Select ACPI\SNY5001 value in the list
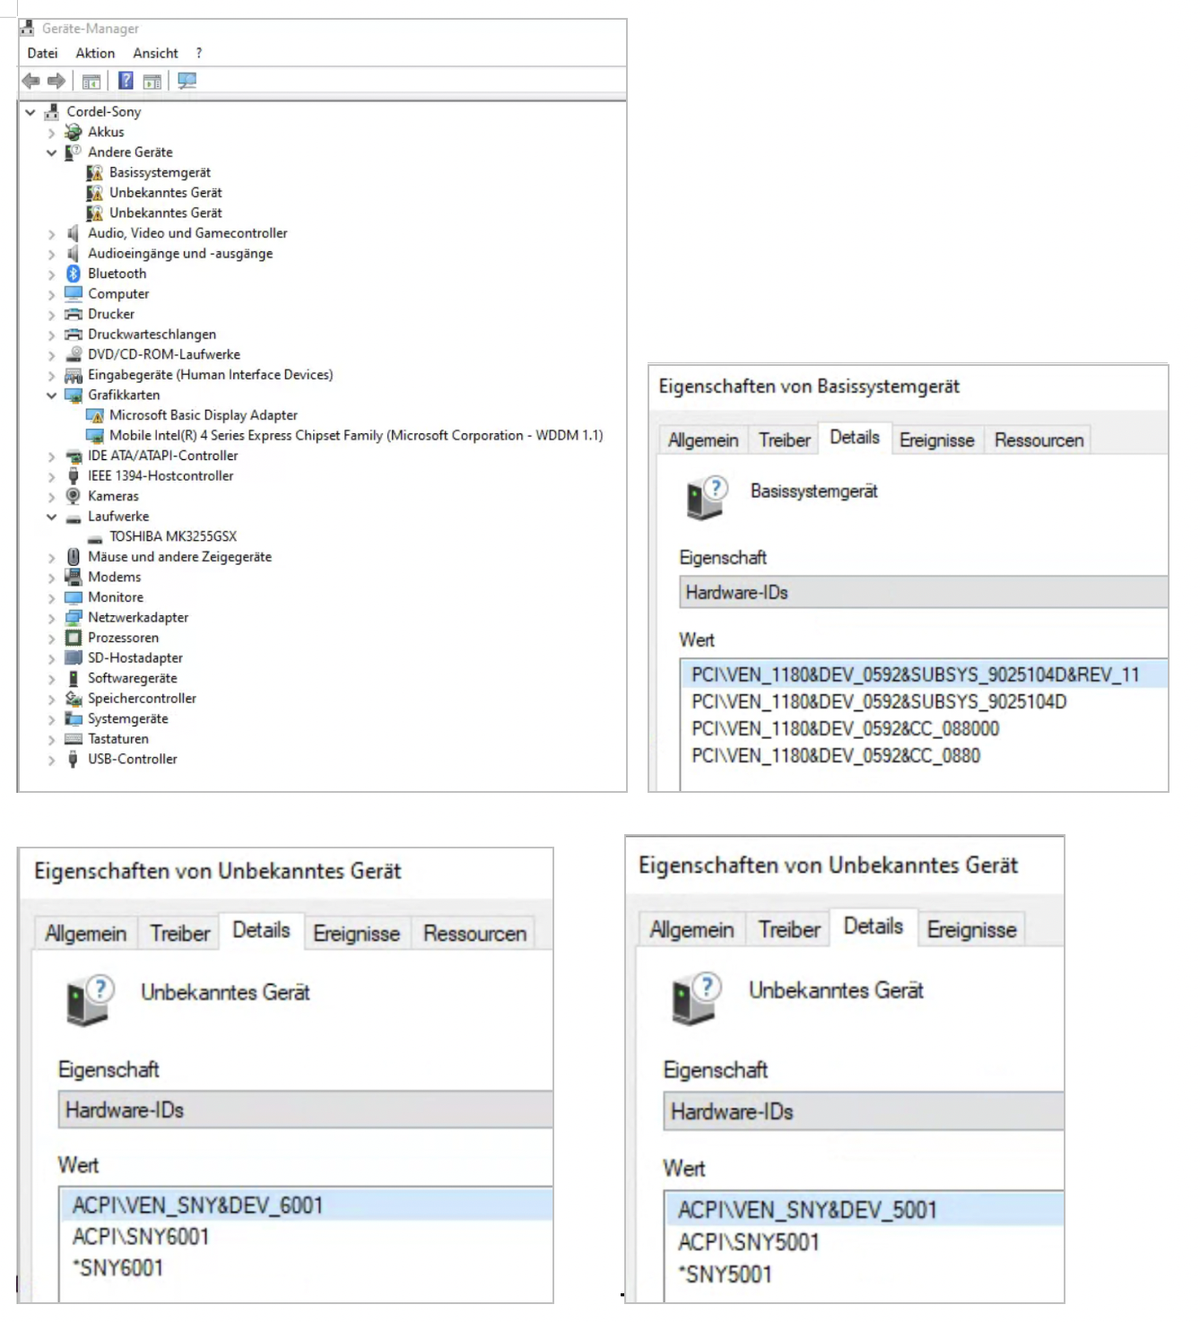Viewport: 1200px width, 1322px height. tap(749, 1242)
